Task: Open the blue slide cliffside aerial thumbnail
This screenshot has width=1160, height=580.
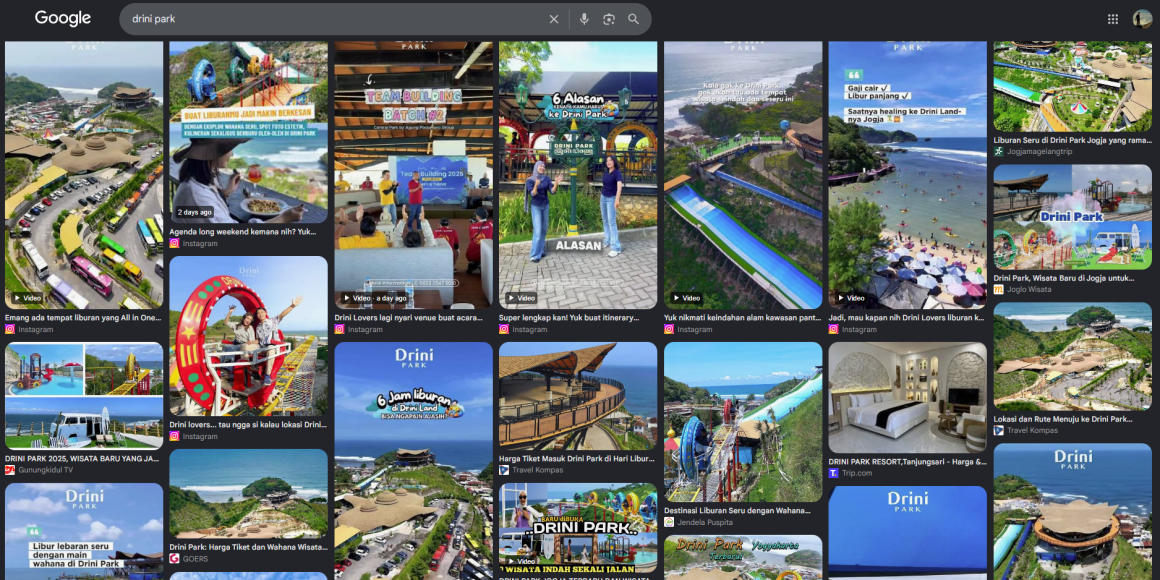Action: pyautogui.click(x=743, y=175)
